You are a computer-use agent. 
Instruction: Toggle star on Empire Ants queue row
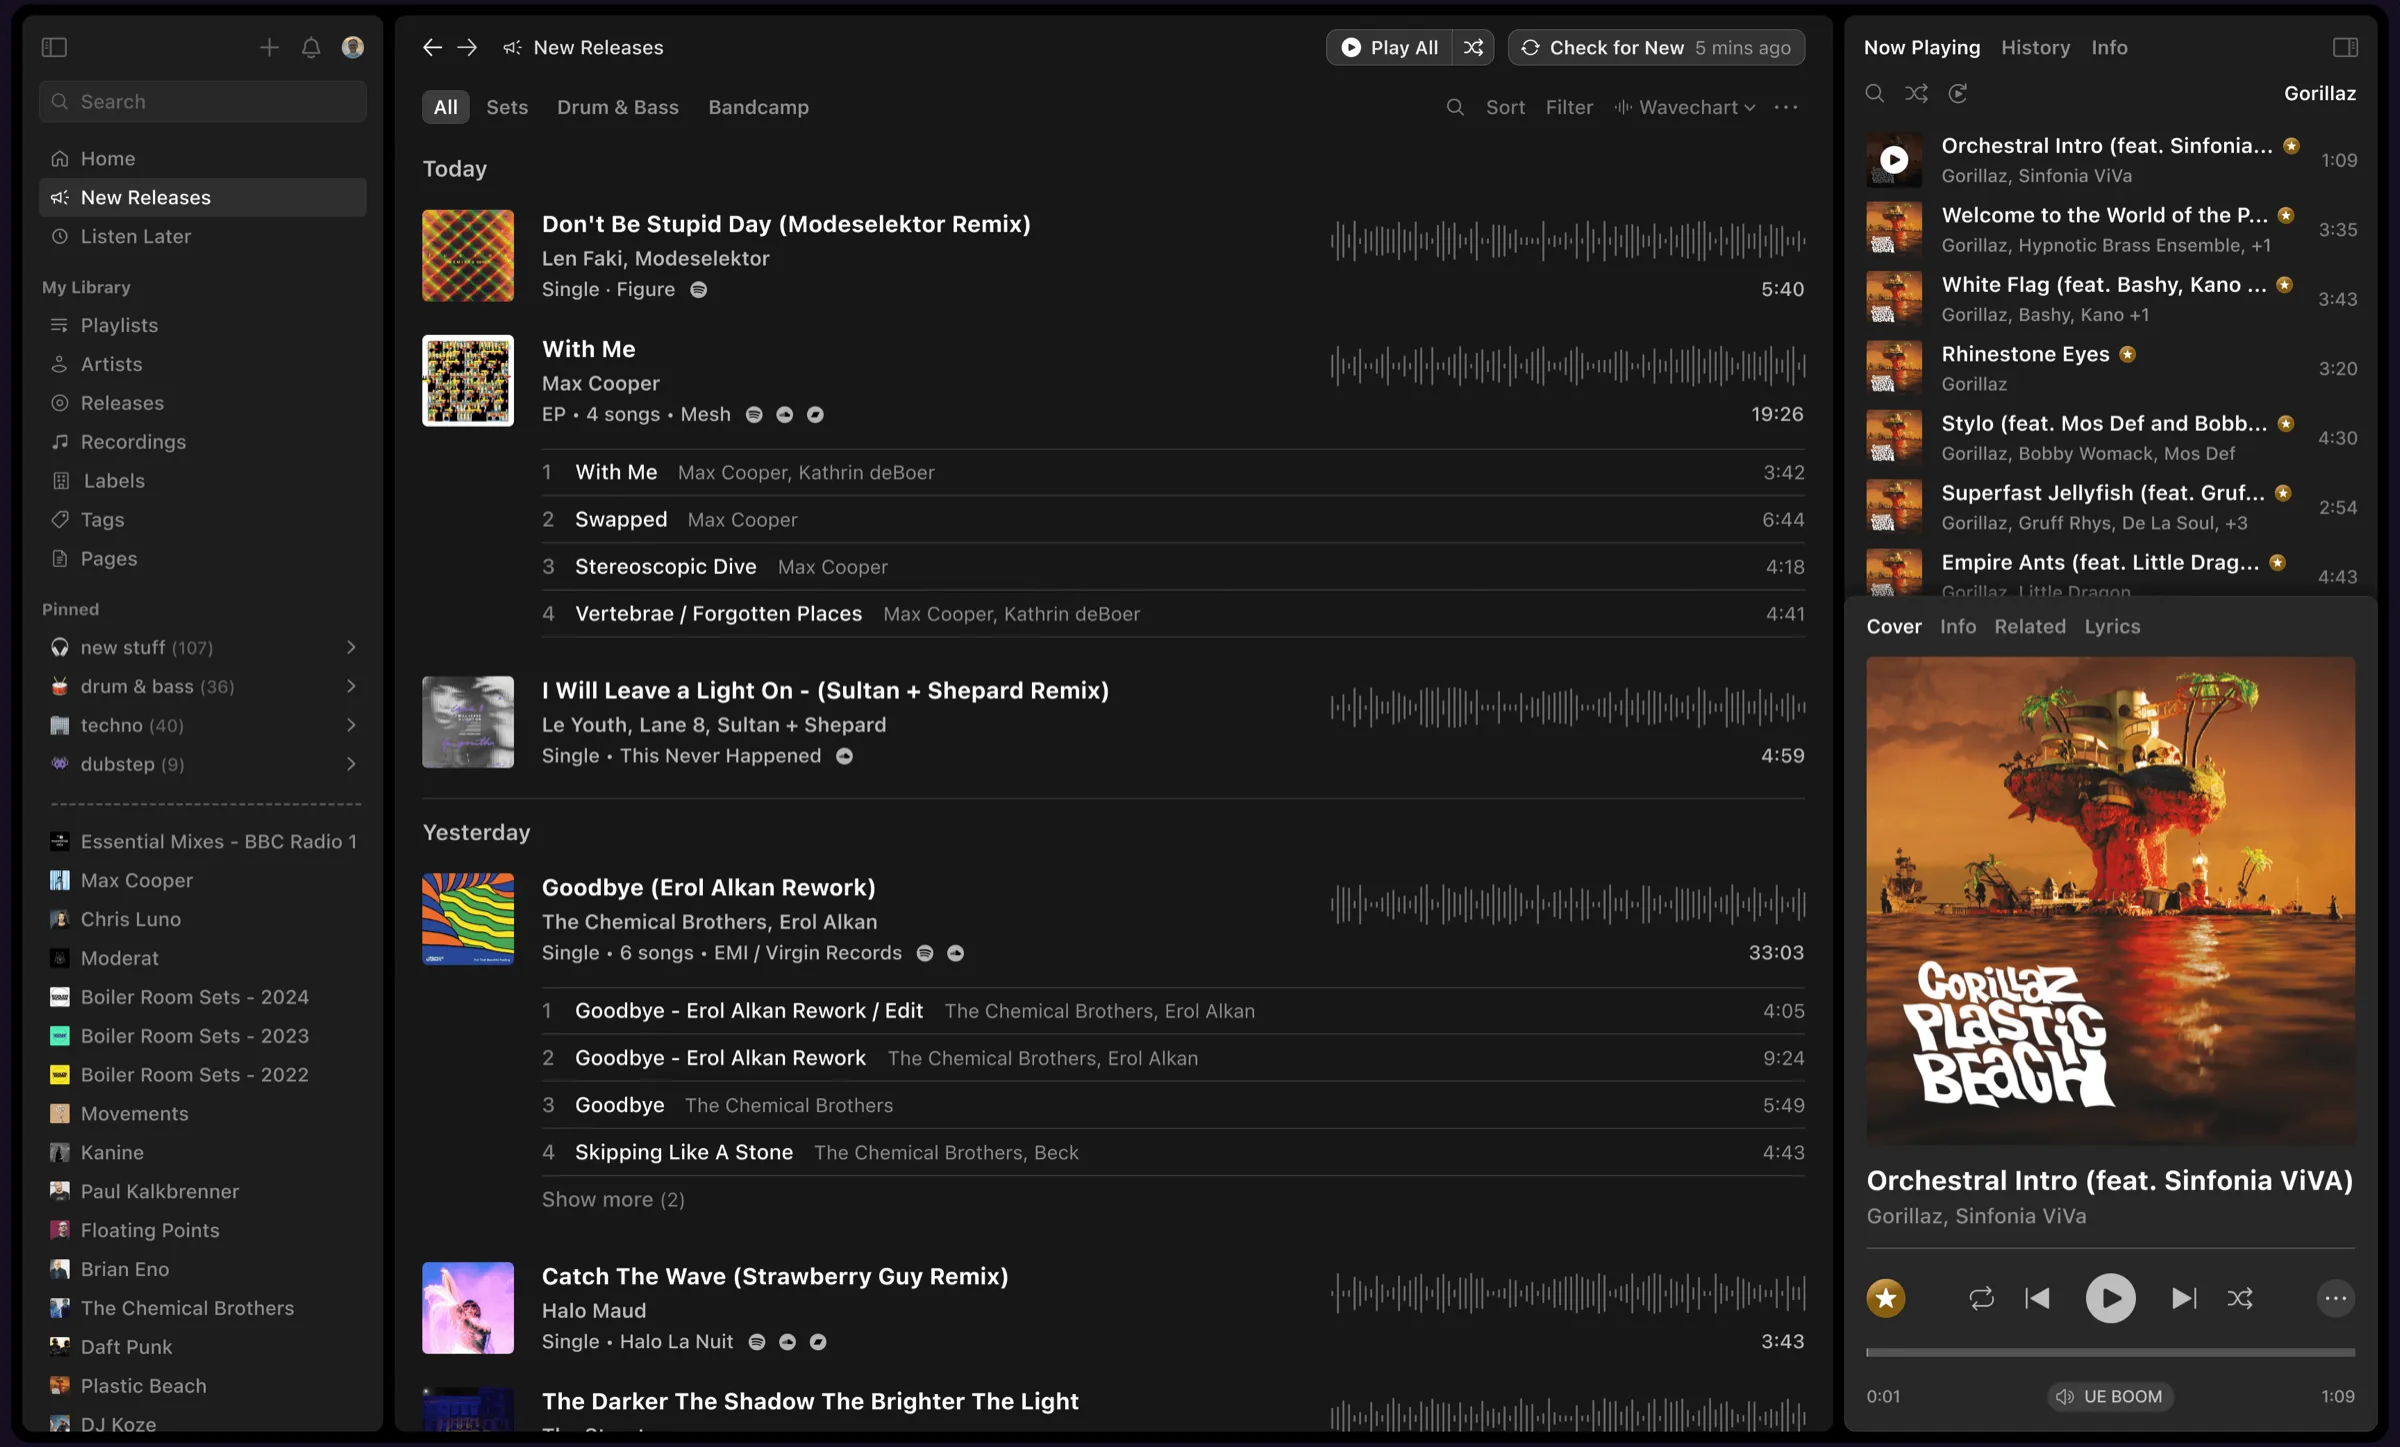tap(2277, 562)
